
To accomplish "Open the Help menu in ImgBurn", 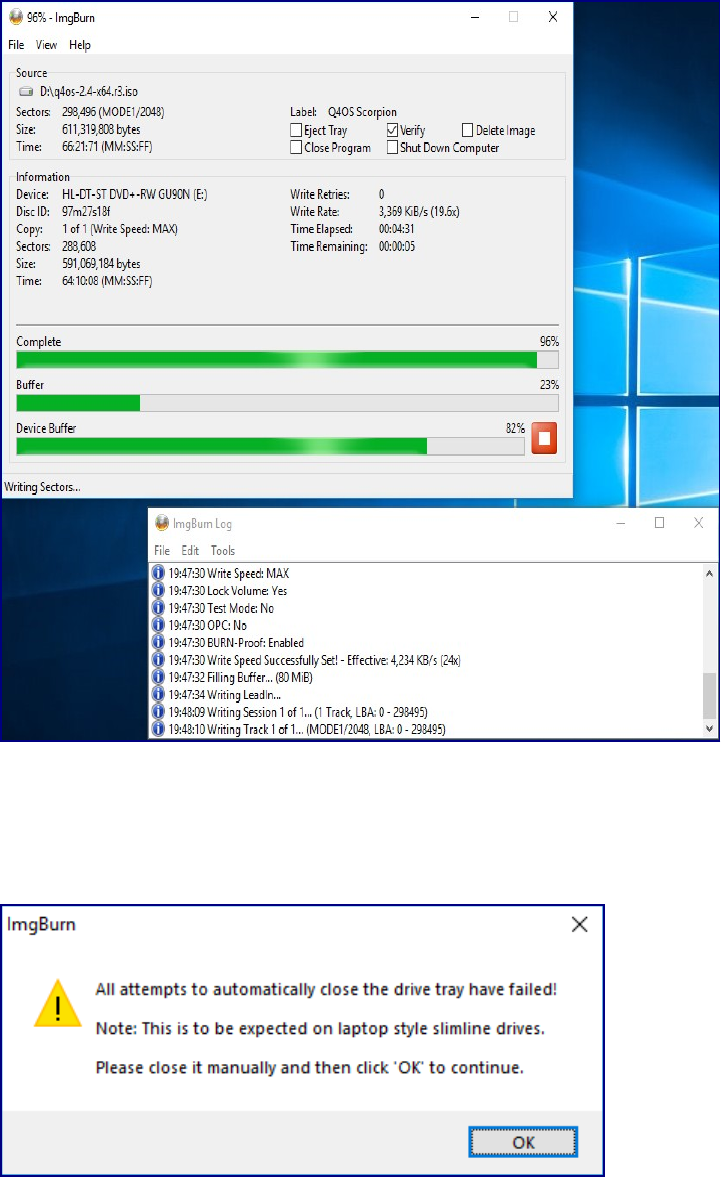I will [x=80, y=45].
